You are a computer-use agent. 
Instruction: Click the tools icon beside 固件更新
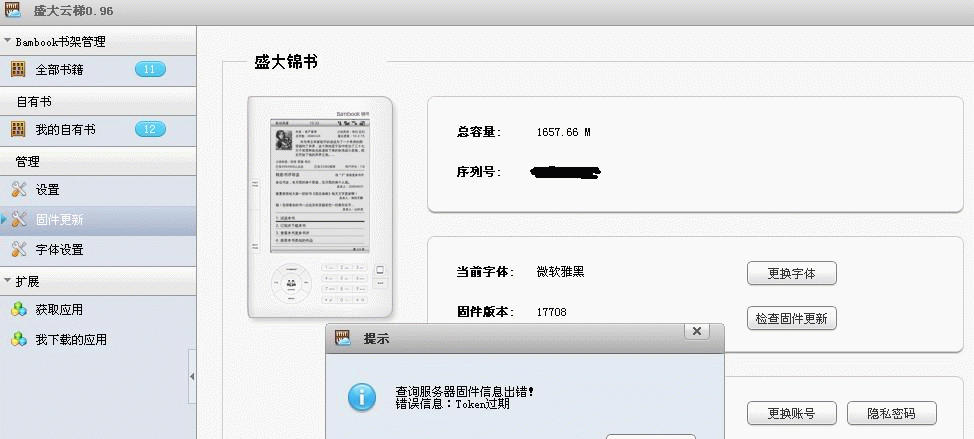click(19, 219)
